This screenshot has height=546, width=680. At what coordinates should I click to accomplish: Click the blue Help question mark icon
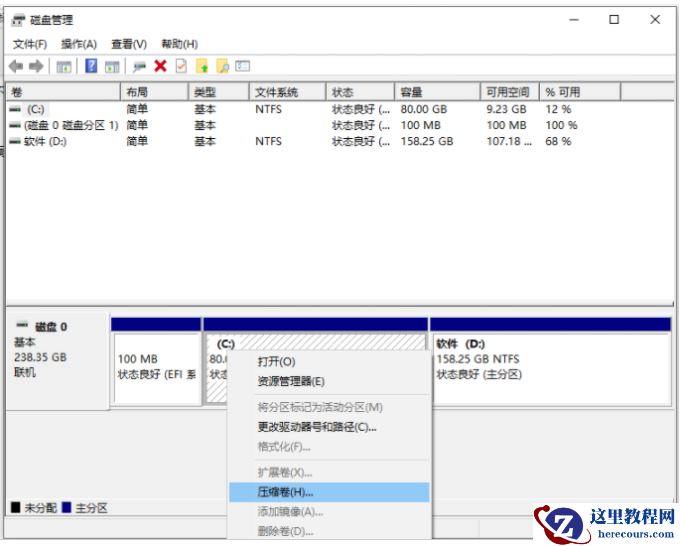point(91,66)
